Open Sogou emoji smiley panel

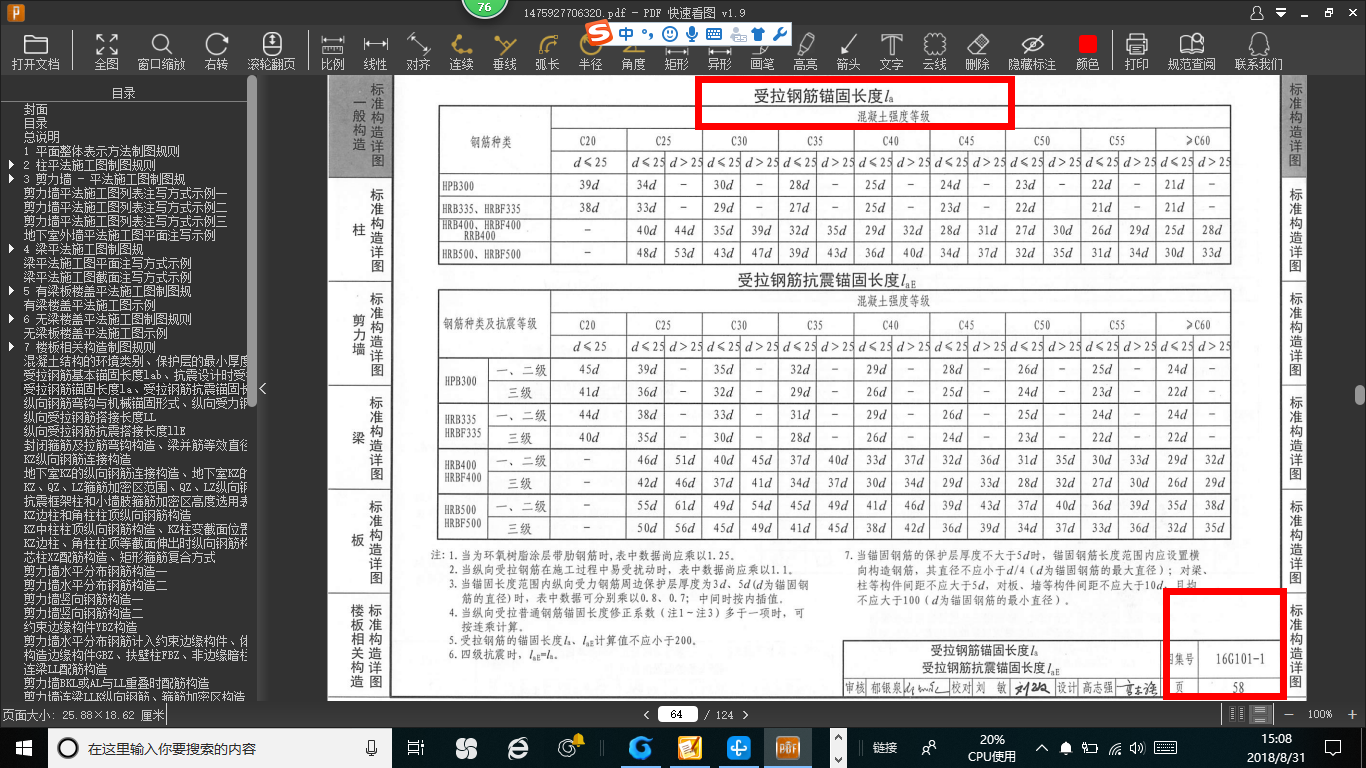669,34
